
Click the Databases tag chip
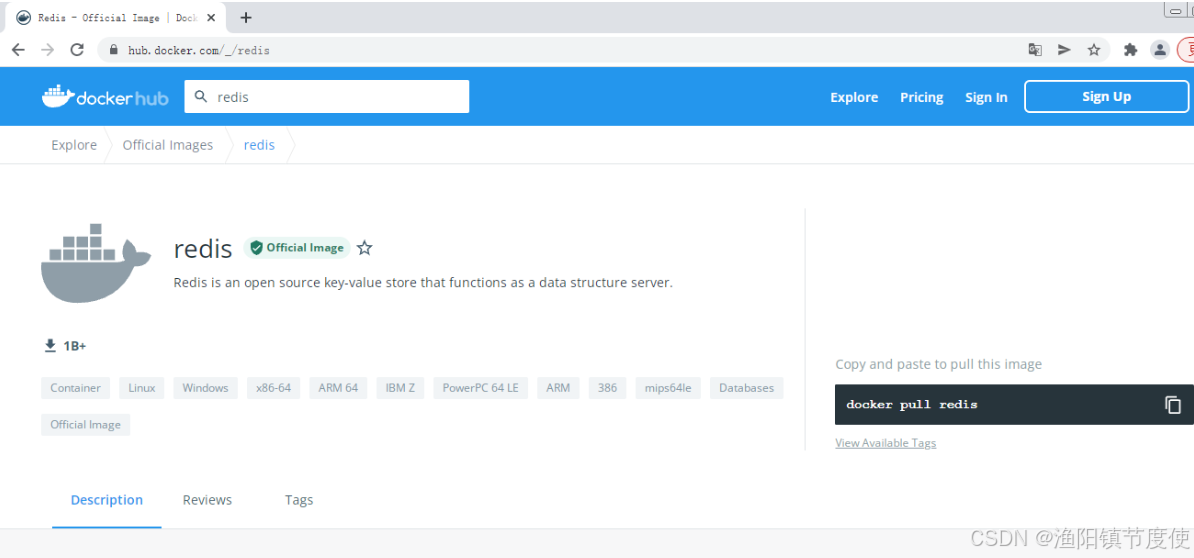pos(746,388)
